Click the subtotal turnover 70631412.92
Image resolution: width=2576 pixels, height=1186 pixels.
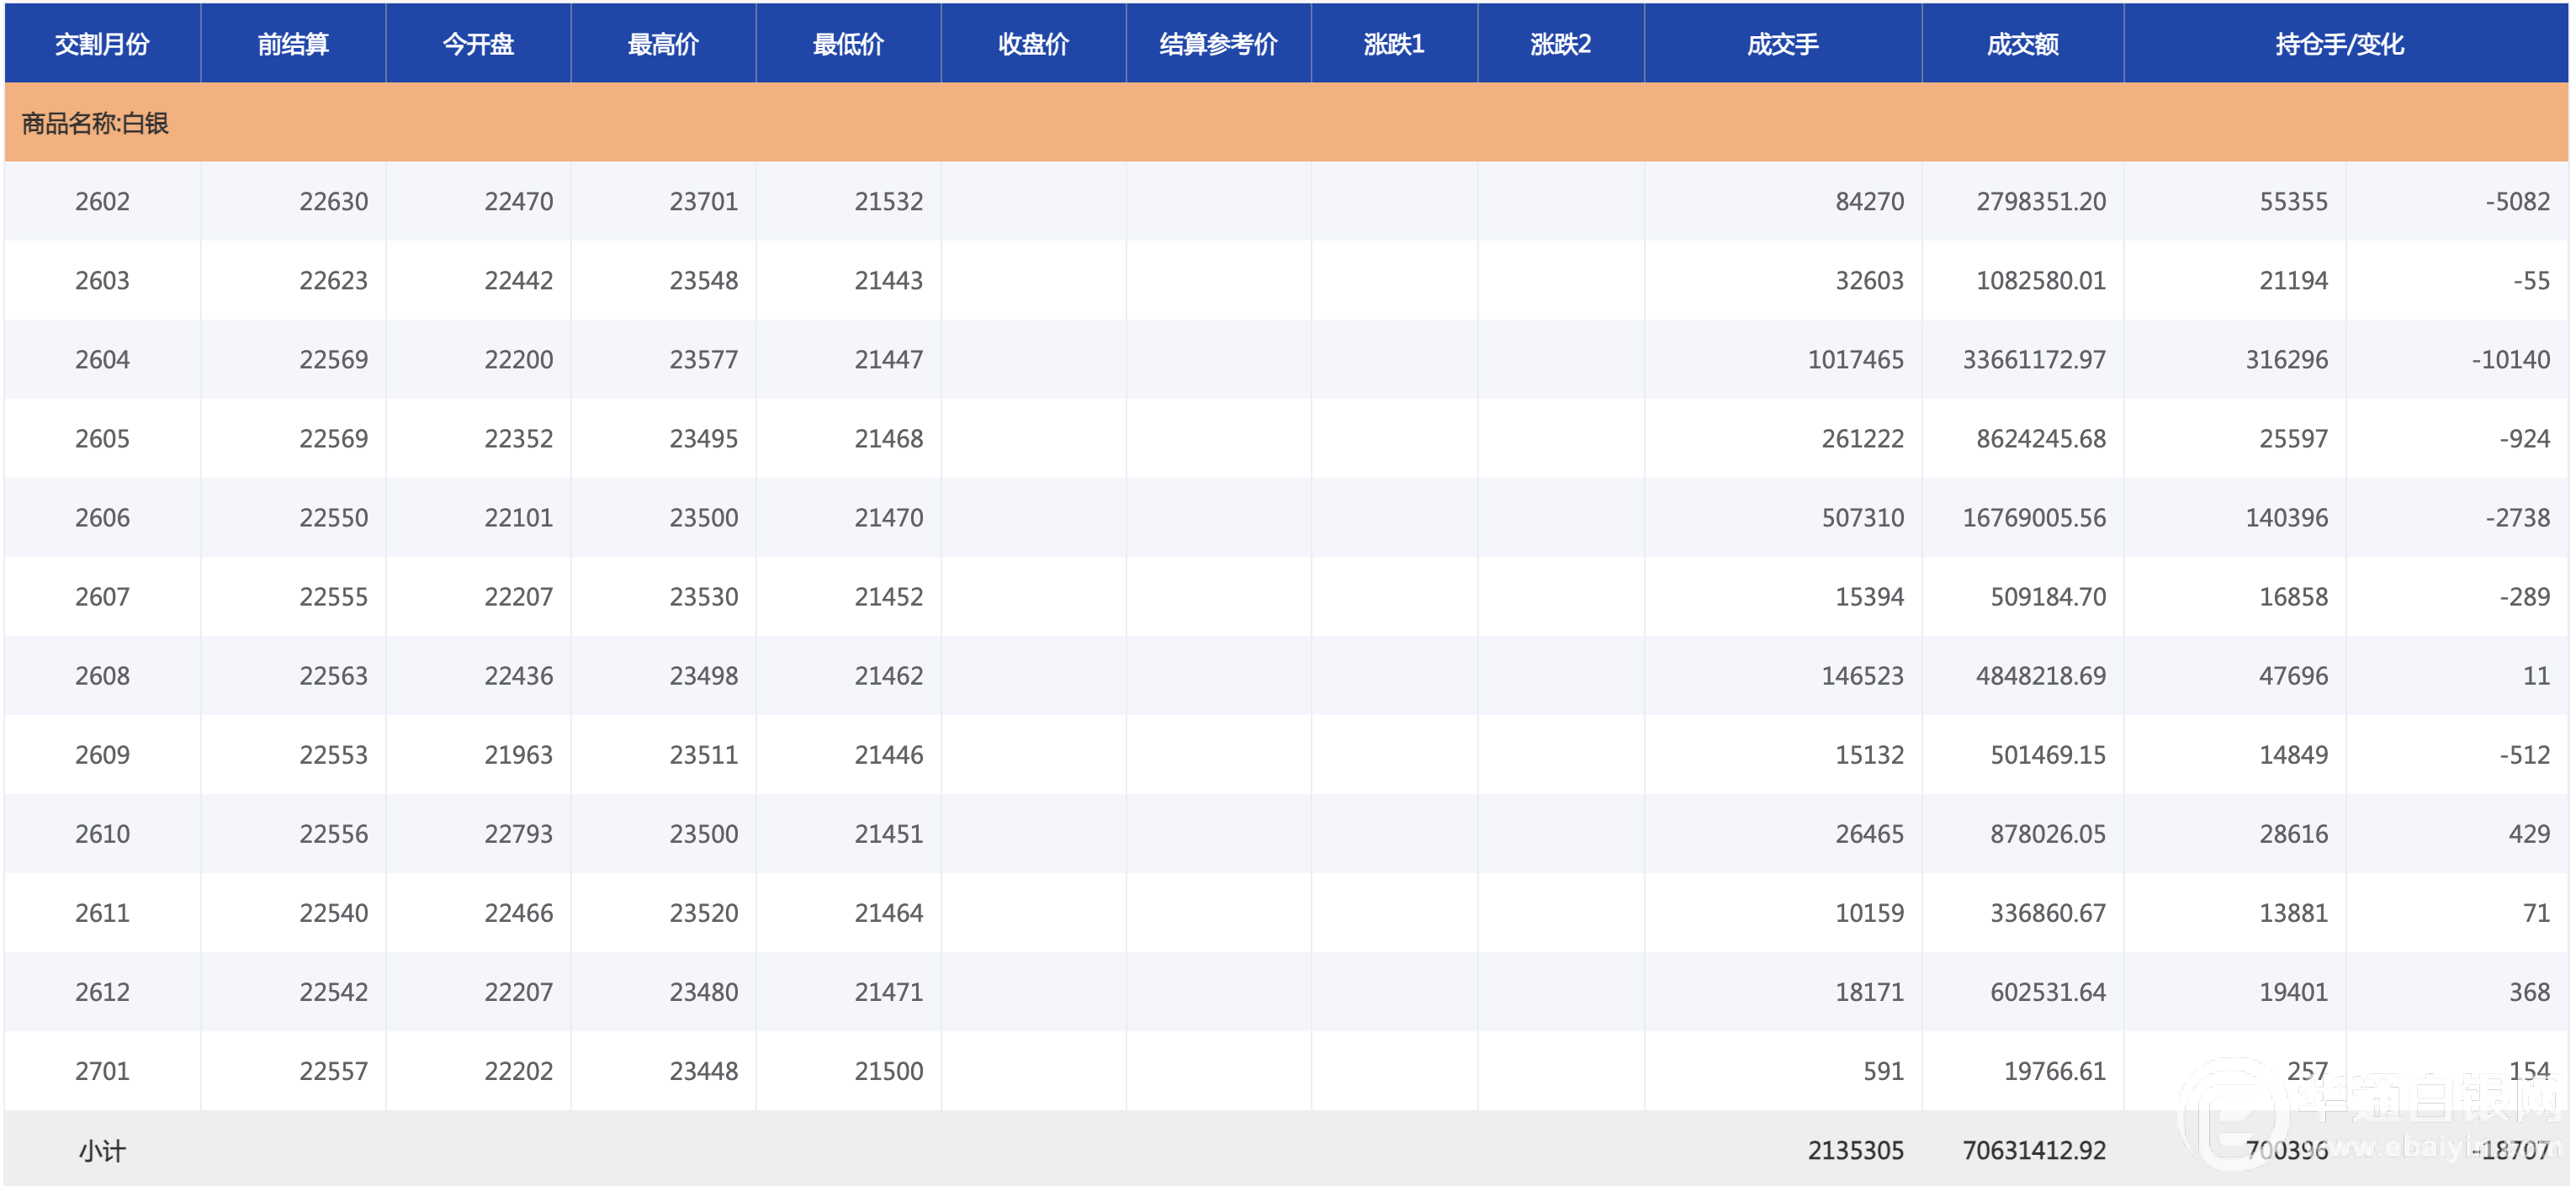(2033, 1151)
